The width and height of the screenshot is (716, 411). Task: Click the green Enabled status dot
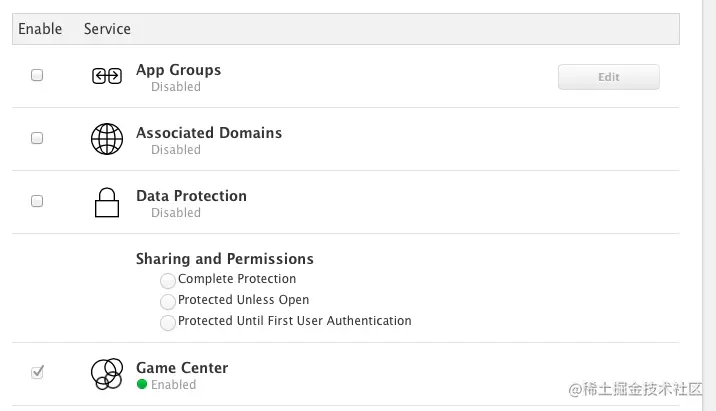point(142,384)
